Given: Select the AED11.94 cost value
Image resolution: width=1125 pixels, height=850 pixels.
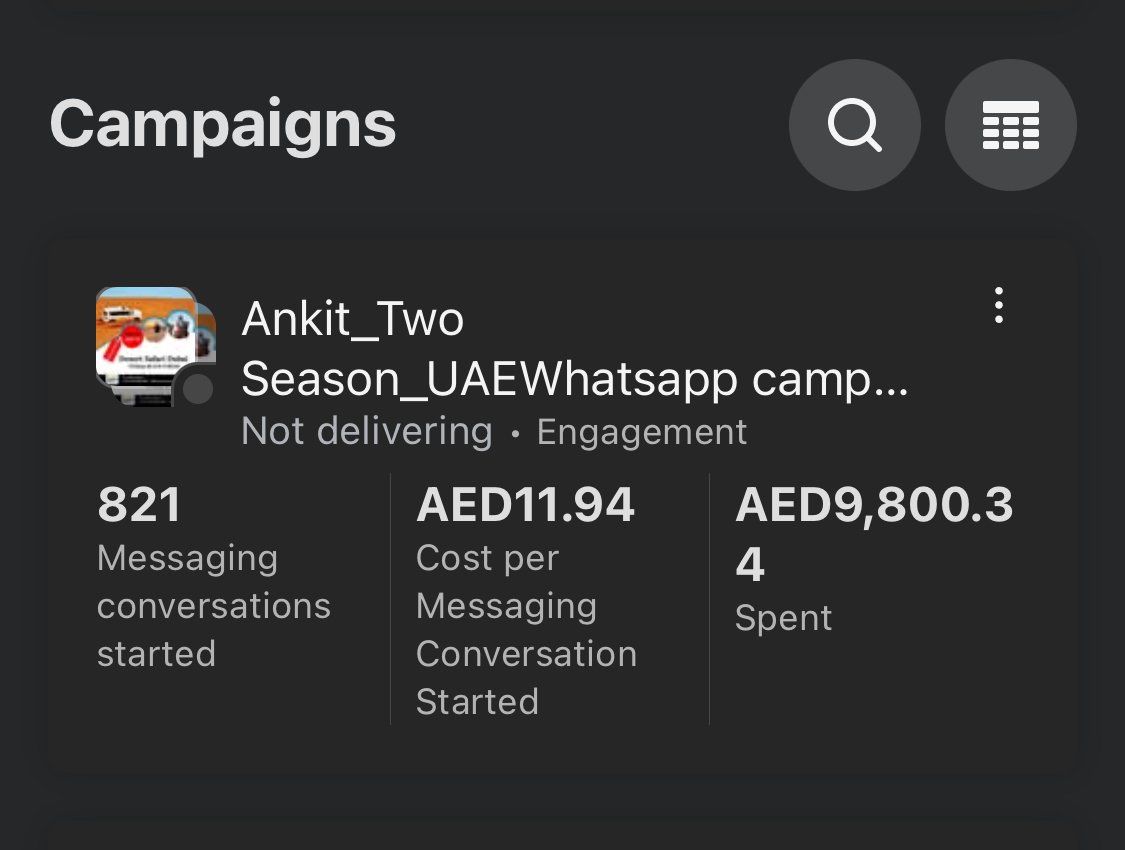Looking at the screenshot, I should click(x=525, y=504).
